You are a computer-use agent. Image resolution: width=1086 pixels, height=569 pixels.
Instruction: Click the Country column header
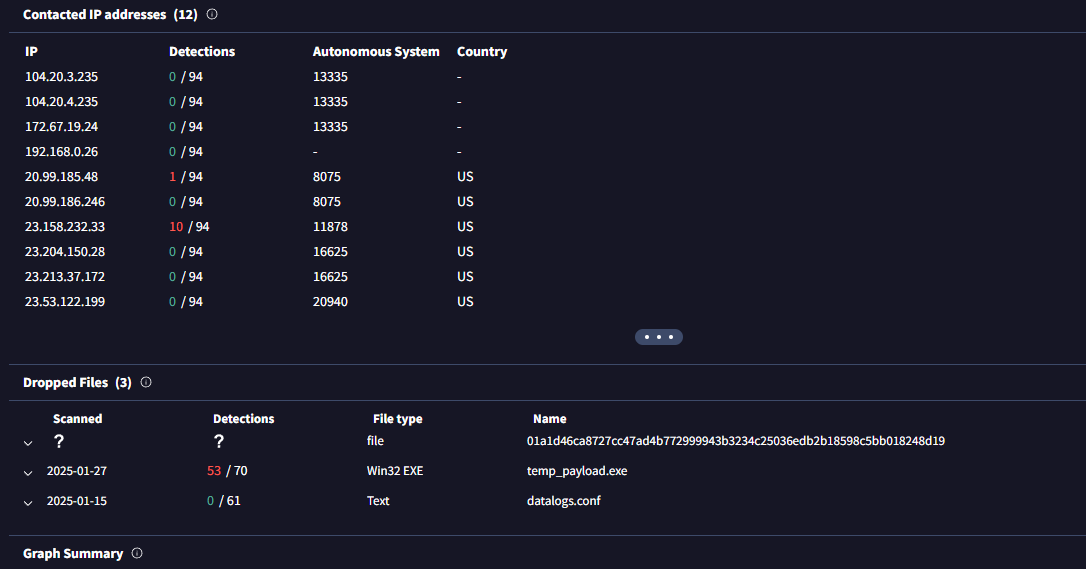click(x=482, y=51)
